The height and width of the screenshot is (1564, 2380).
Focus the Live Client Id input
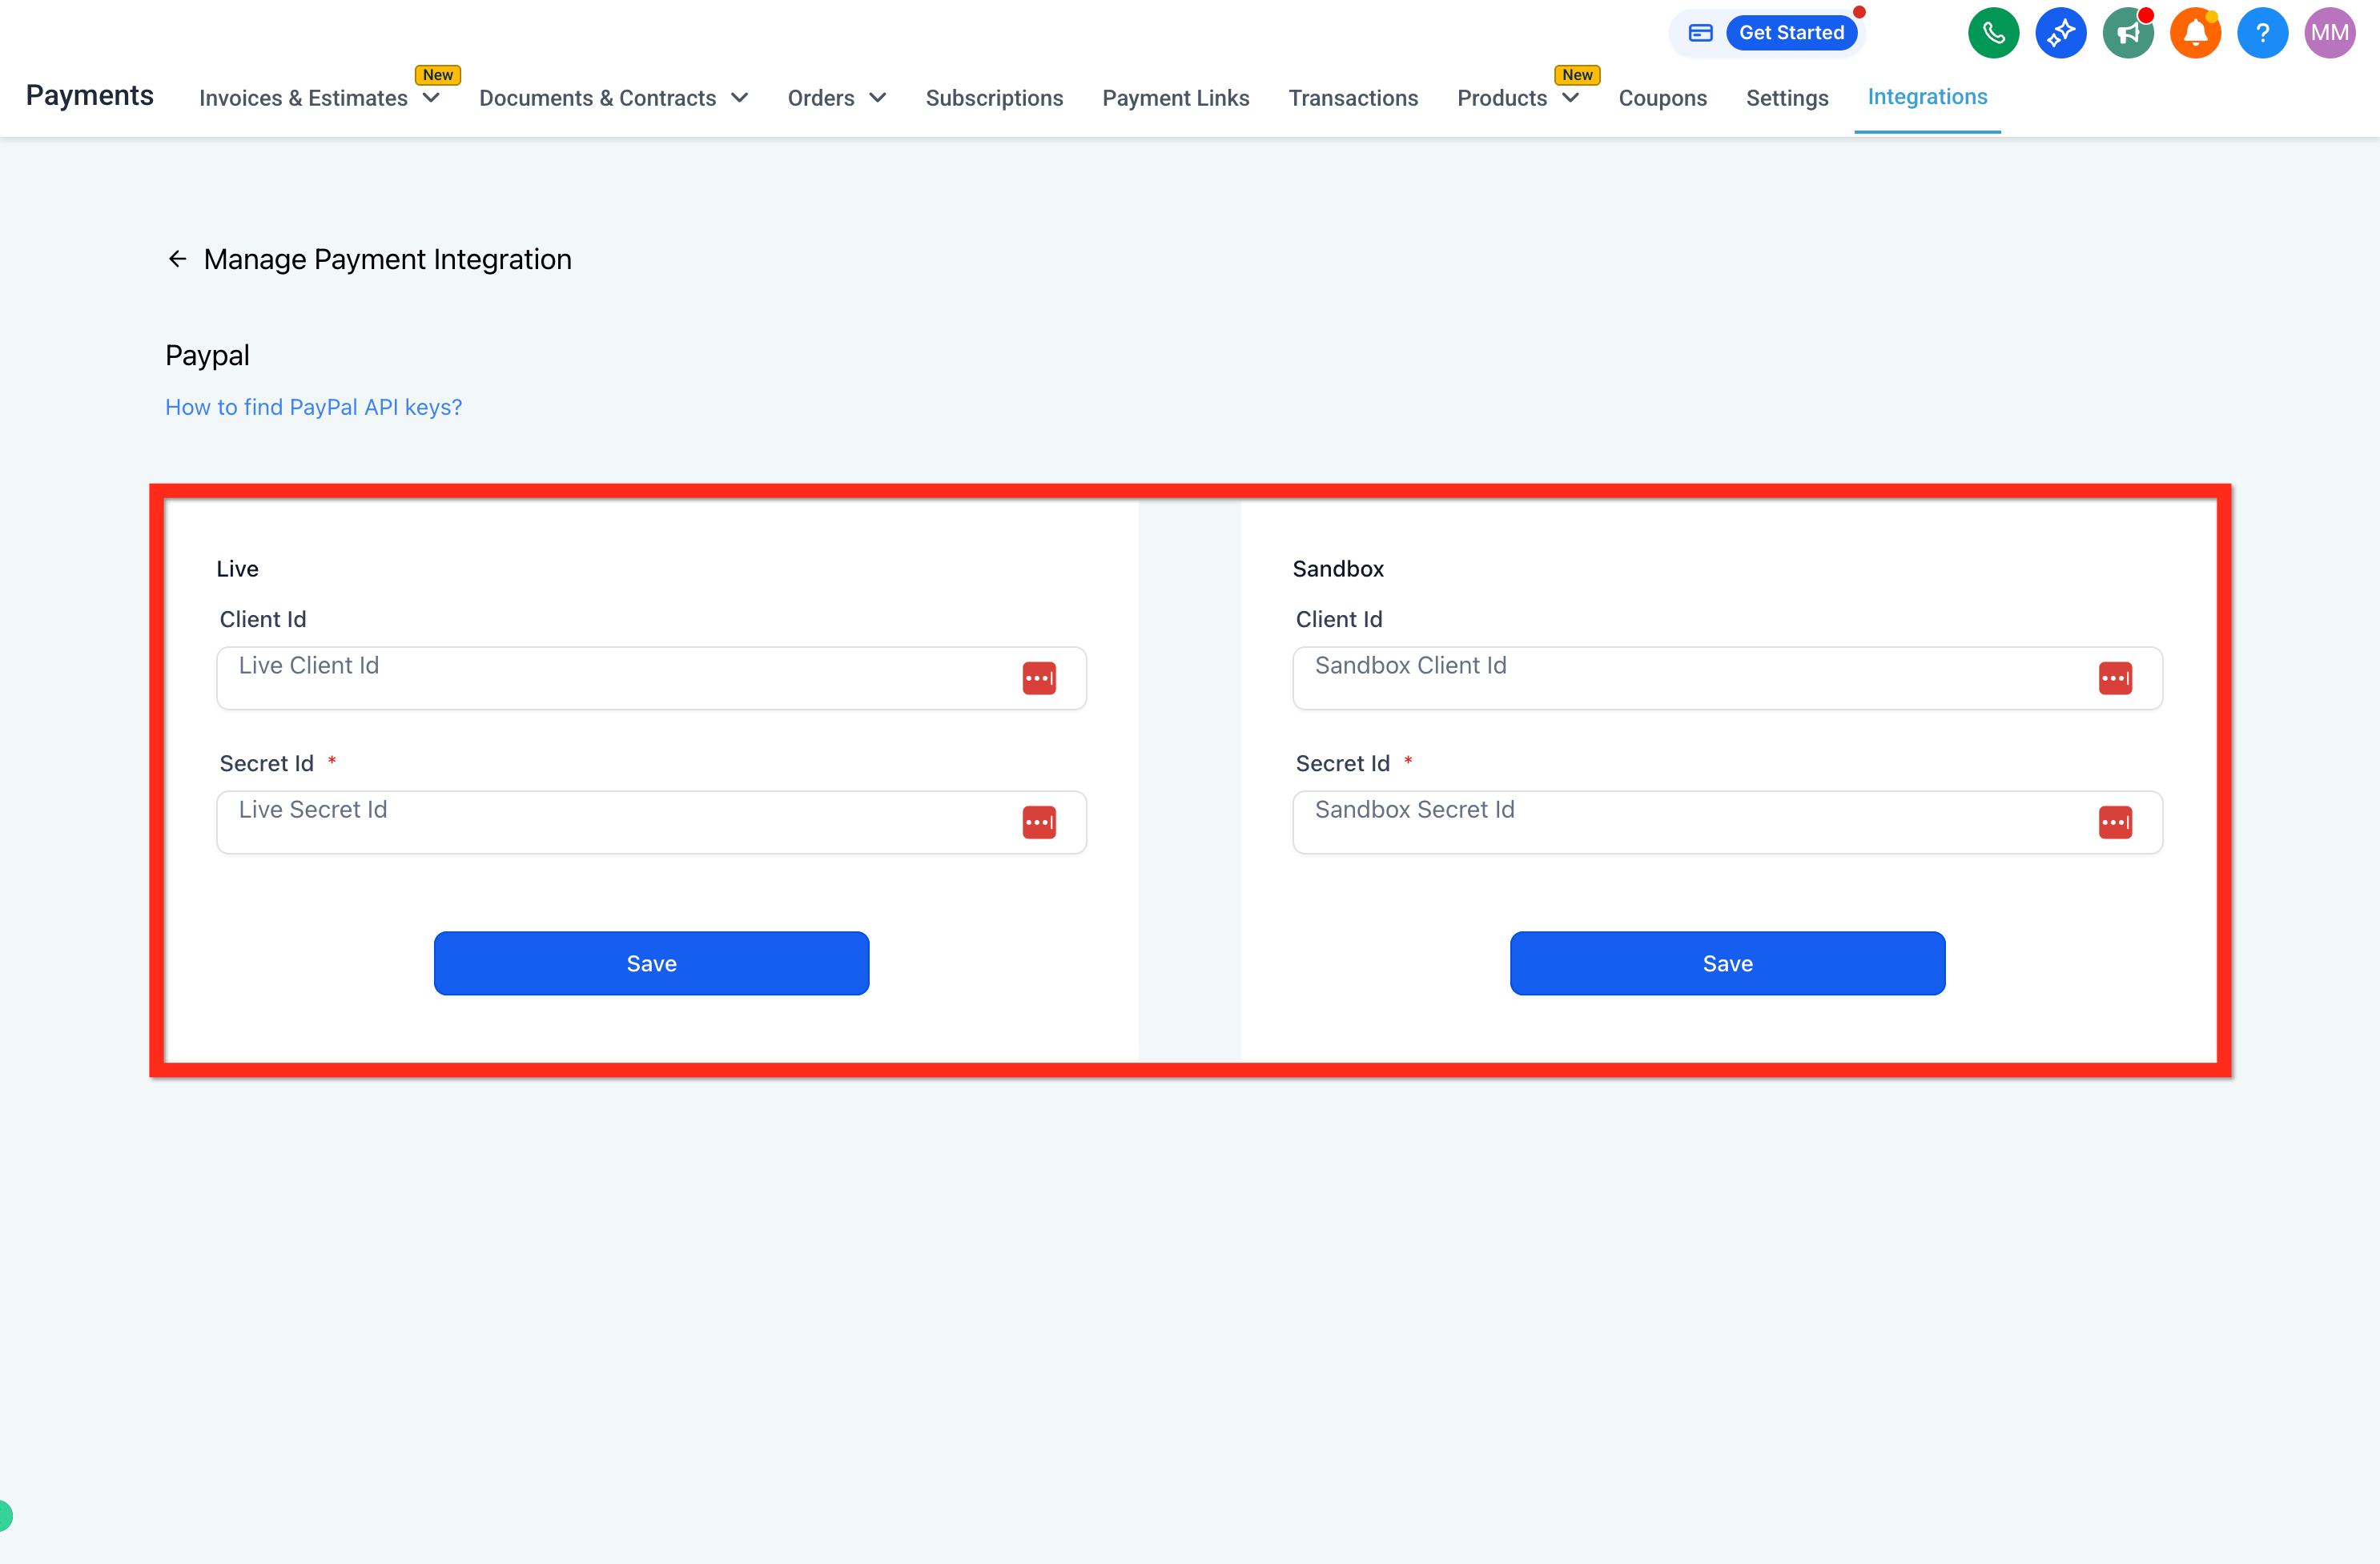click(651, 678)
